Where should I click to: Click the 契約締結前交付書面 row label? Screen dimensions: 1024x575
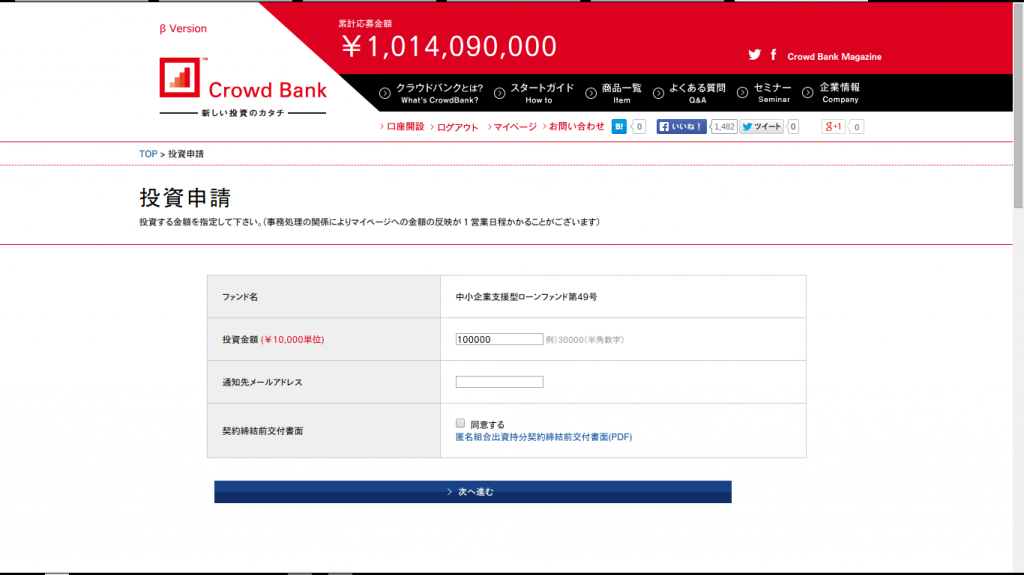coord(263,431)
